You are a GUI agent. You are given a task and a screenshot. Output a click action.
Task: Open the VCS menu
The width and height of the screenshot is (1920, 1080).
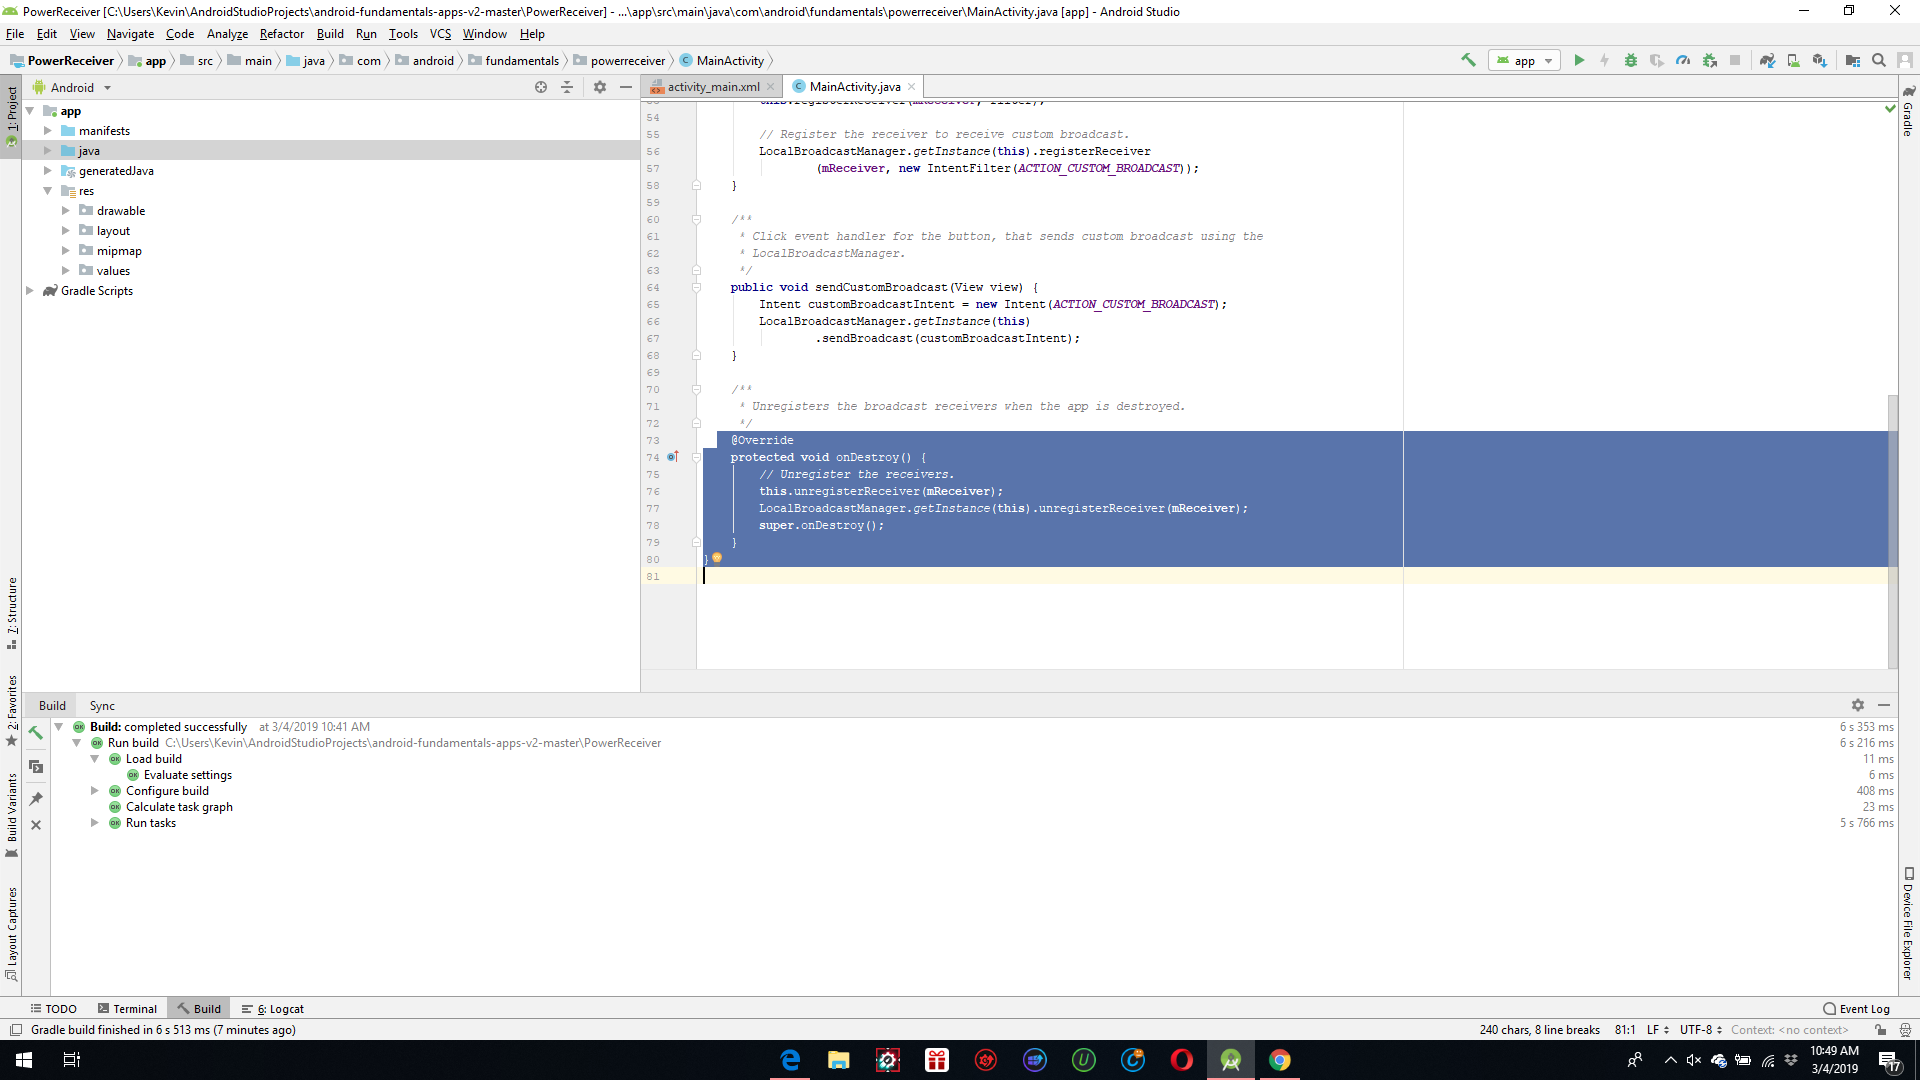tap(440, 34)
